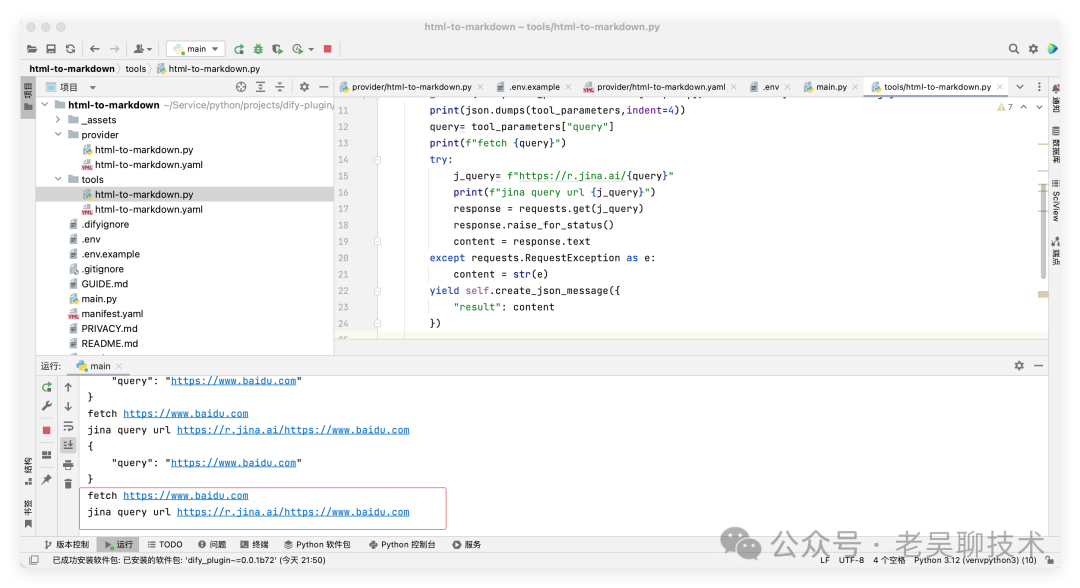
Task: Show hidden tabs dropdown arrow
Action: pos(1020,87)
